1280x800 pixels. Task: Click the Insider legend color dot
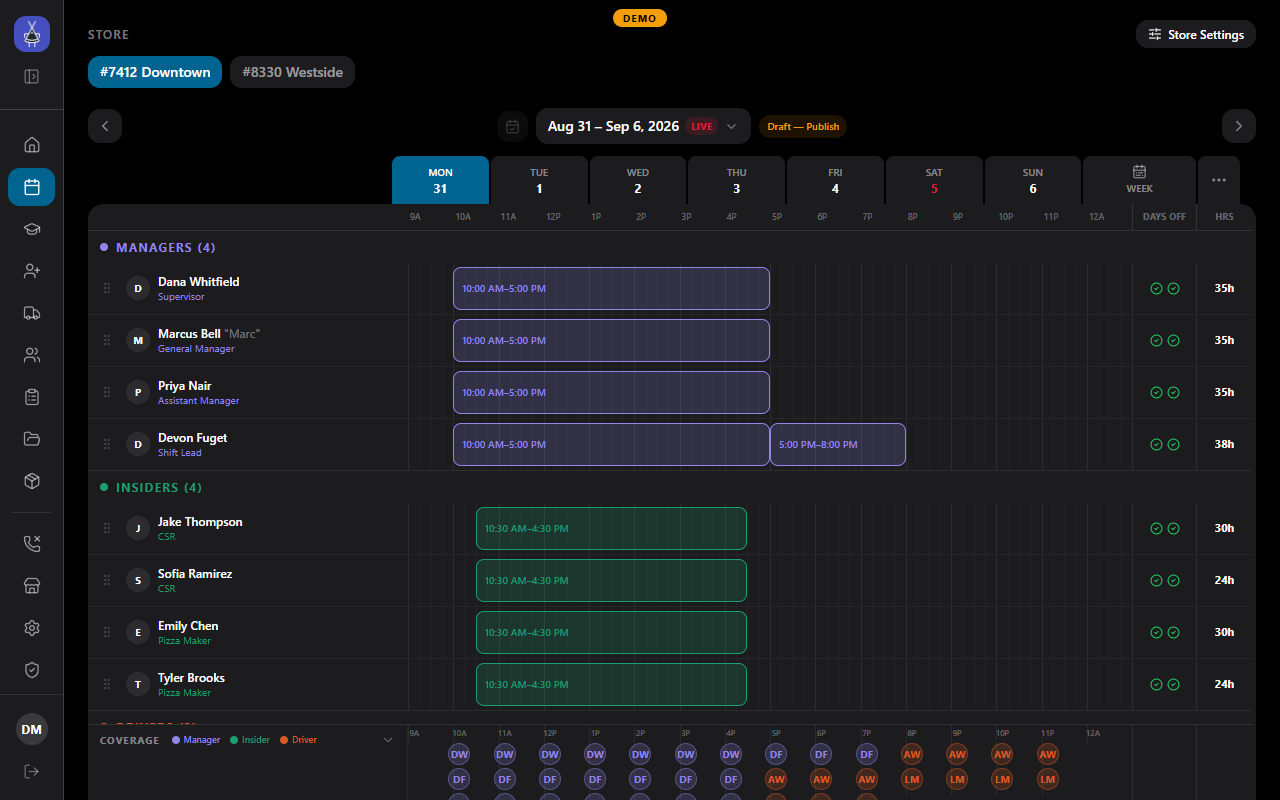234,740
